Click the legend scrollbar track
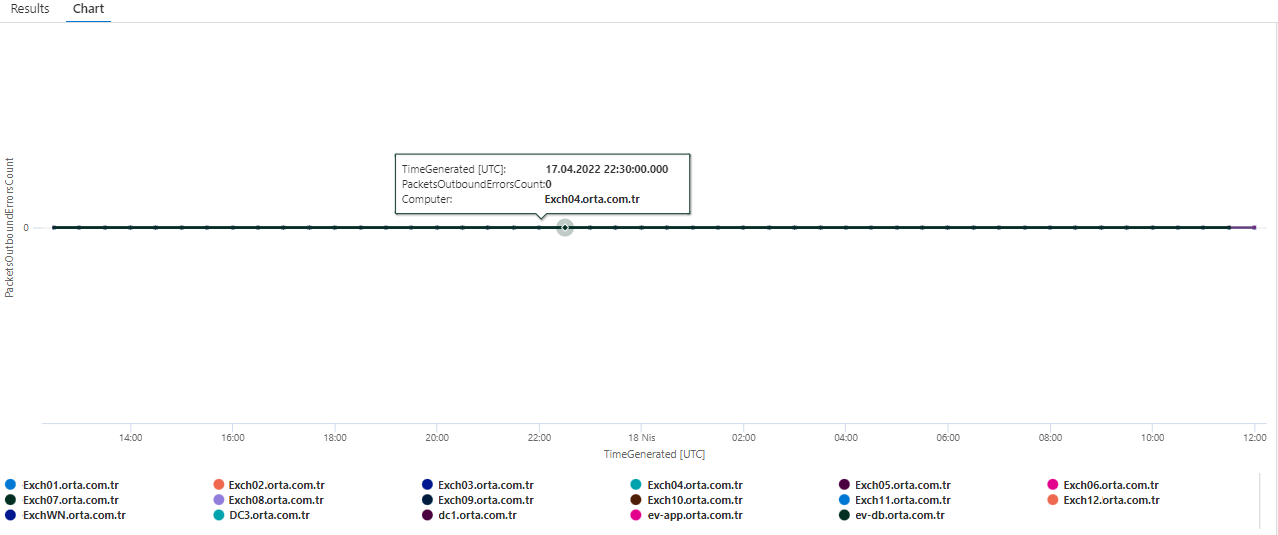The image size is (1278, 535). tap(1259, 500)
